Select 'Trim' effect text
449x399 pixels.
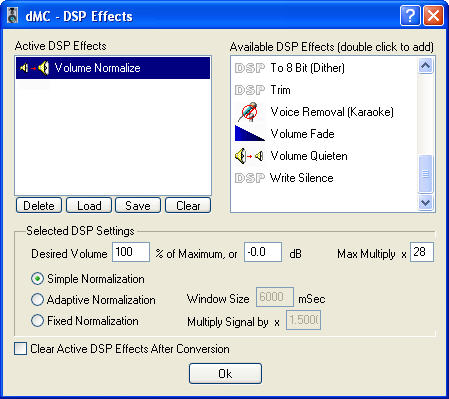point(280,90)
